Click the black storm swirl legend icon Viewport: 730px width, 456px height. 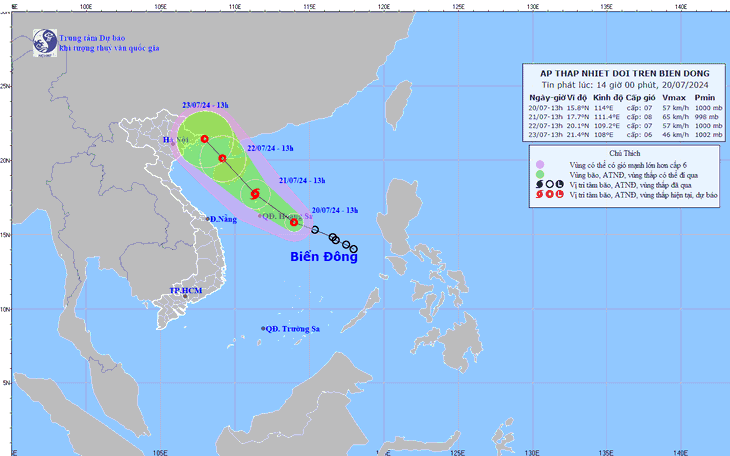click(x=540, y=185)
